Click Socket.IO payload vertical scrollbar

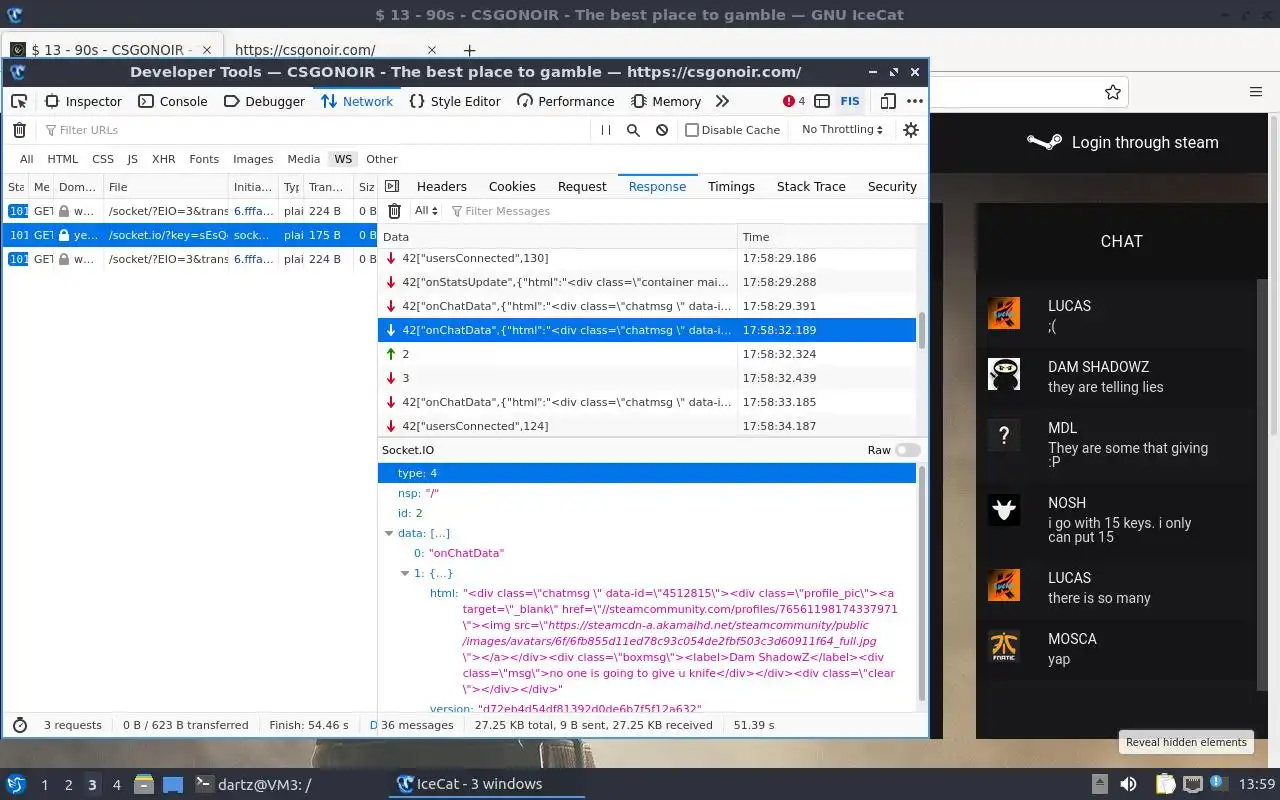pyautogui.click(x=922, y=583)
